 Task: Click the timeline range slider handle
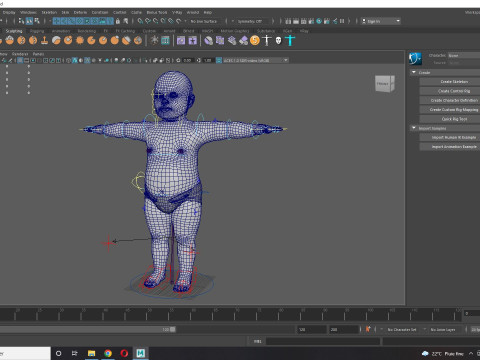point(173,329)
